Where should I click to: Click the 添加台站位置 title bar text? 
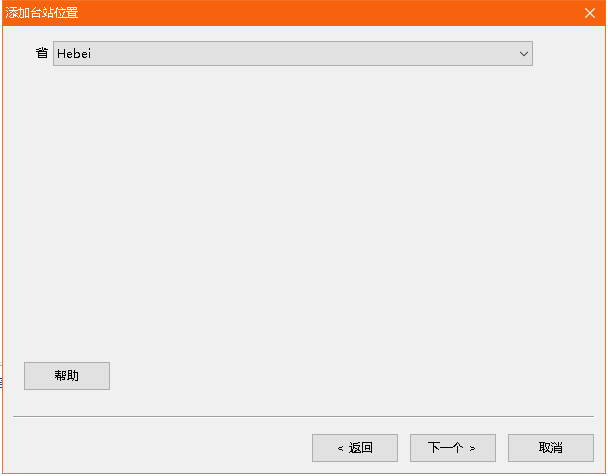(x=42, y=13)
